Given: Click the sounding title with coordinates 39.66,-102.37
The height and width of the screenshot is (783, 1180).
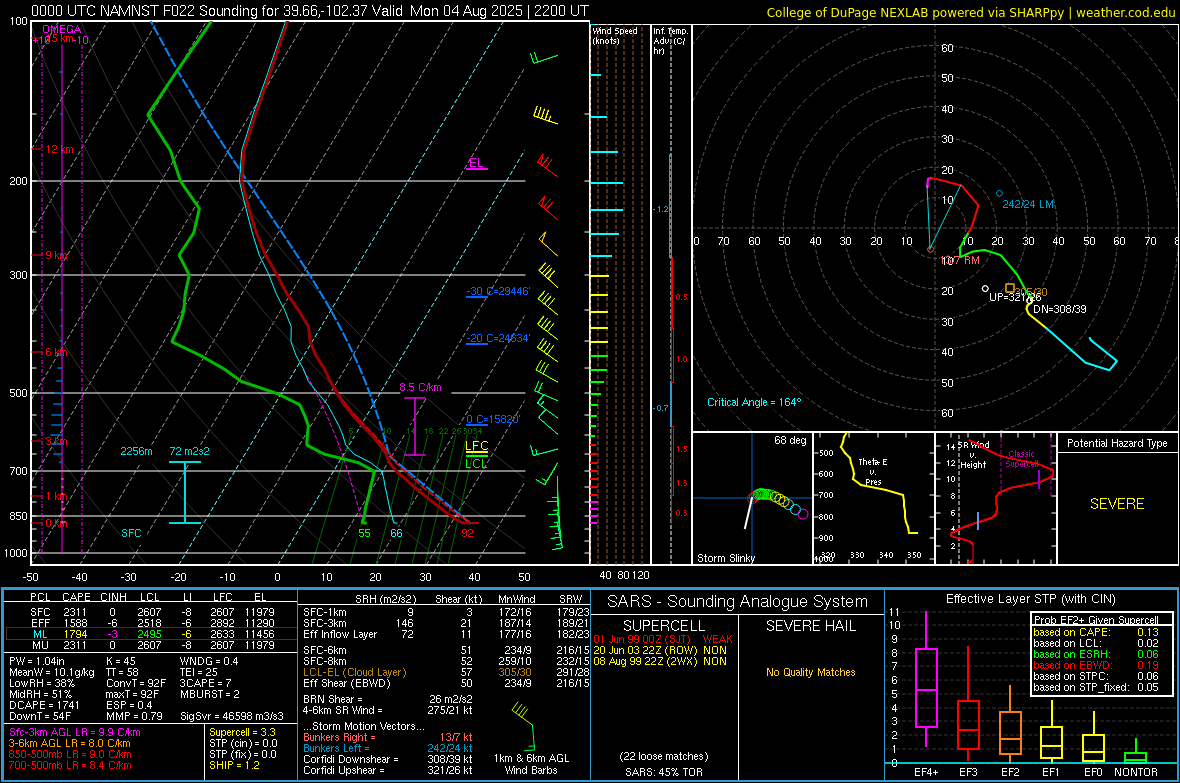Looking at the screenshot, I should click(310, 11).
